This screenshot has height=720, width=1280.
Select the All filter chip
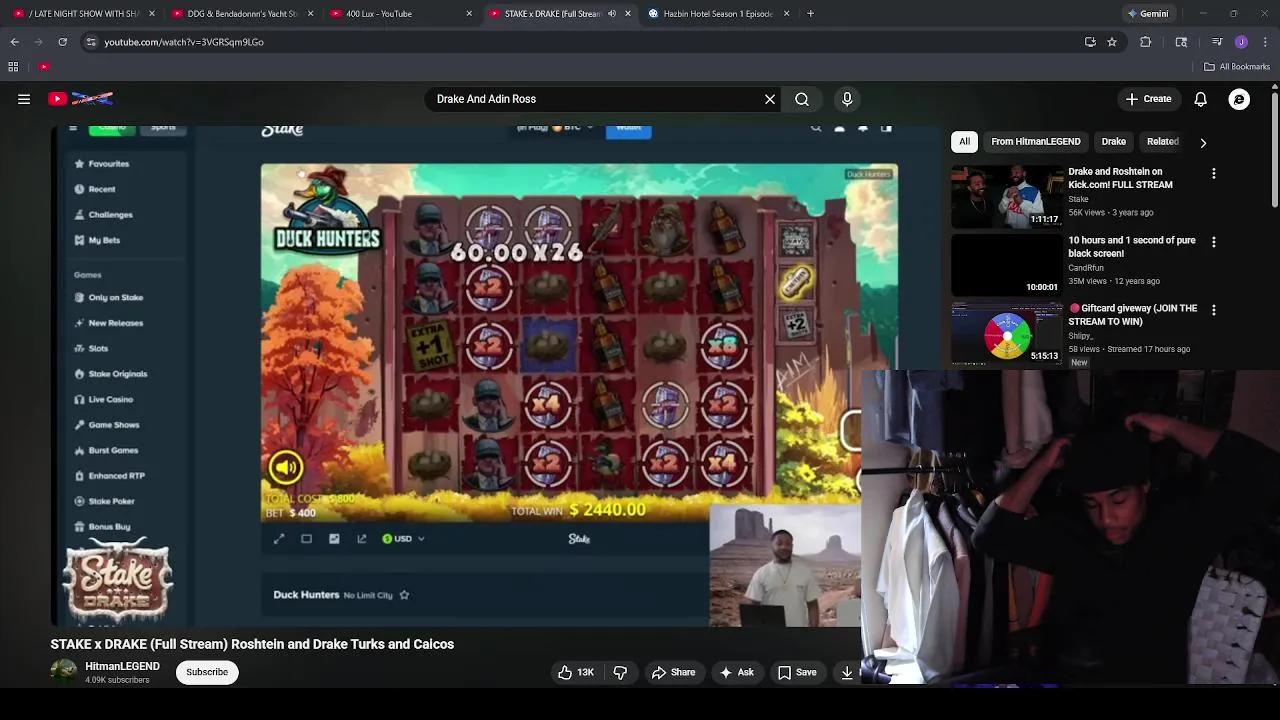(x=964, y=142)
